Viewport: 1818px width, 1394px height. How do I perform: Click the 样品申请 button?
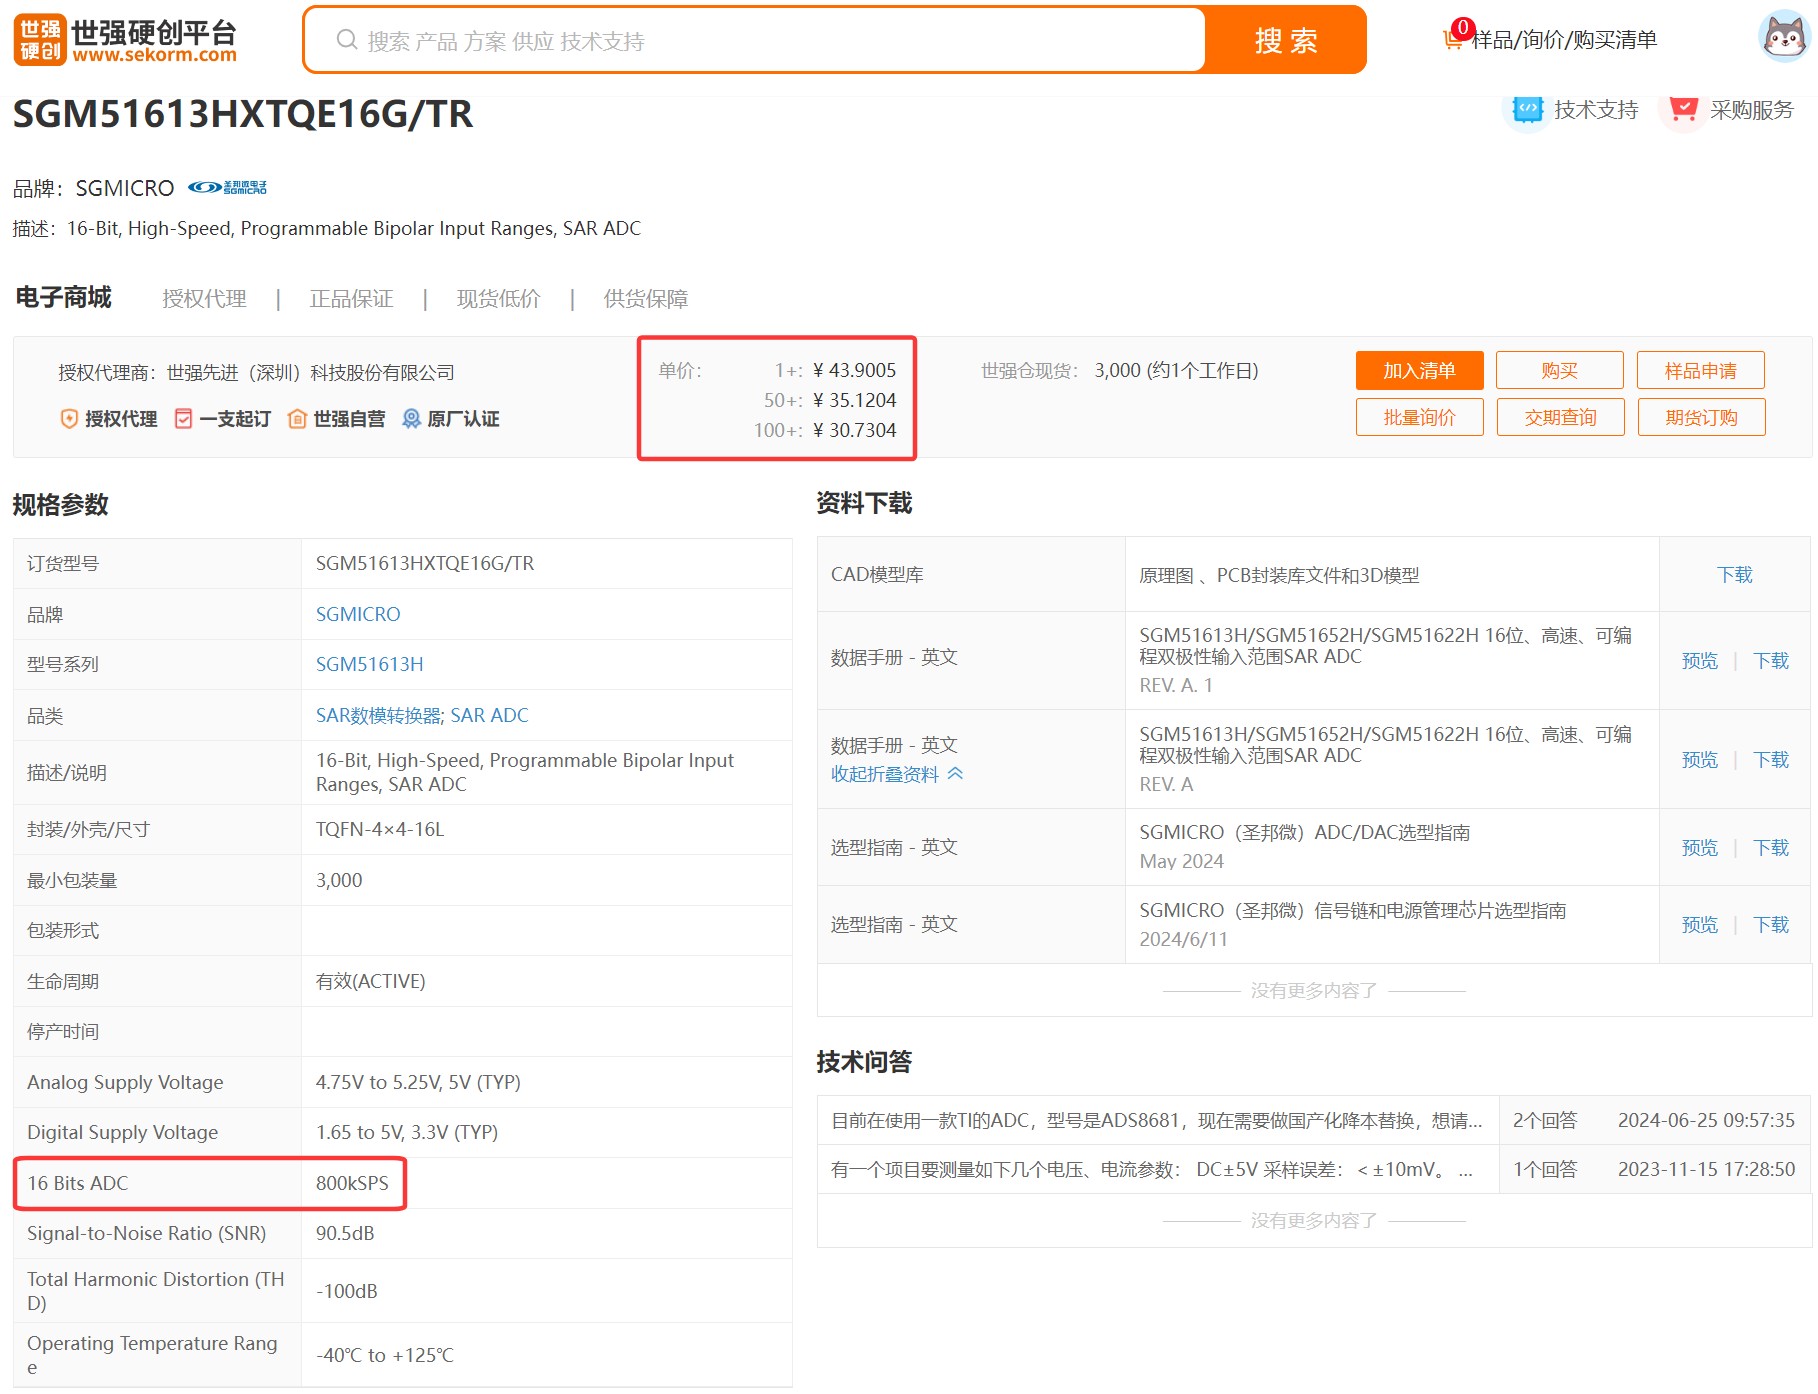coord(1700,370)
